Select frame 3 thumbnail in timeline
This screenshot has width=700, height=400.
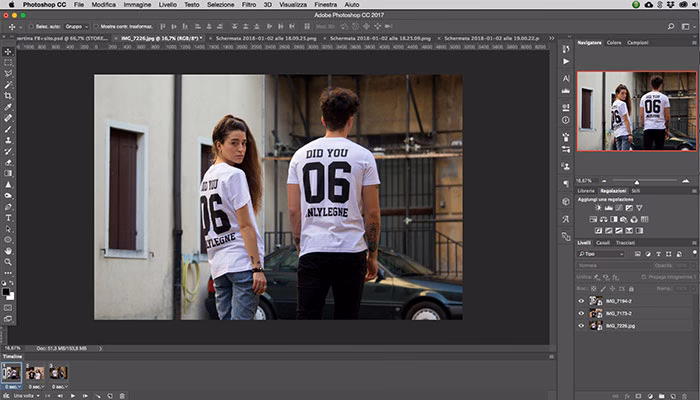(x=58, y=373)
